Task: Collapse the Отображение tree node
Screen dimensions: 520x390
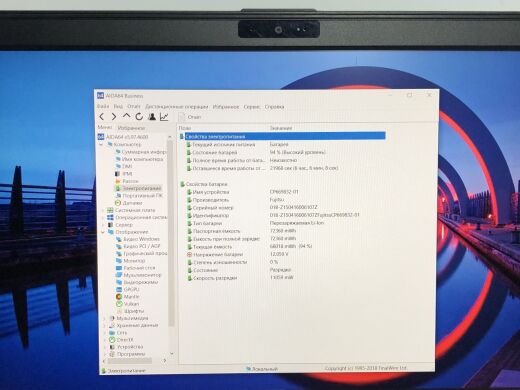Action: click(102, 232)
